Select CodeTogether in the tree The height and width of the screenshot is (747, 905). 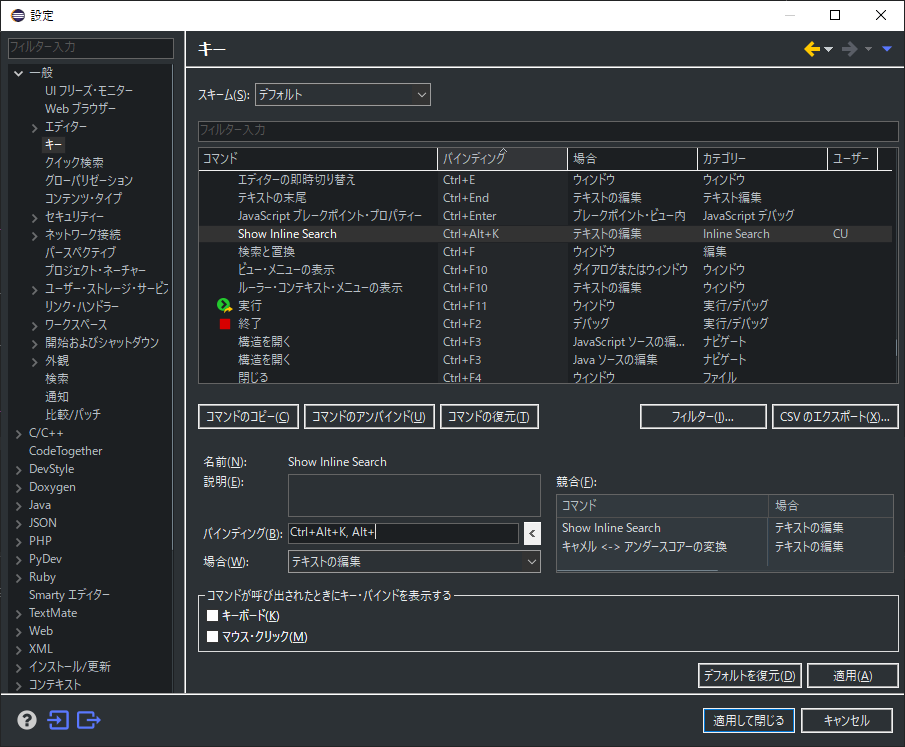click(x=65, y=451)
